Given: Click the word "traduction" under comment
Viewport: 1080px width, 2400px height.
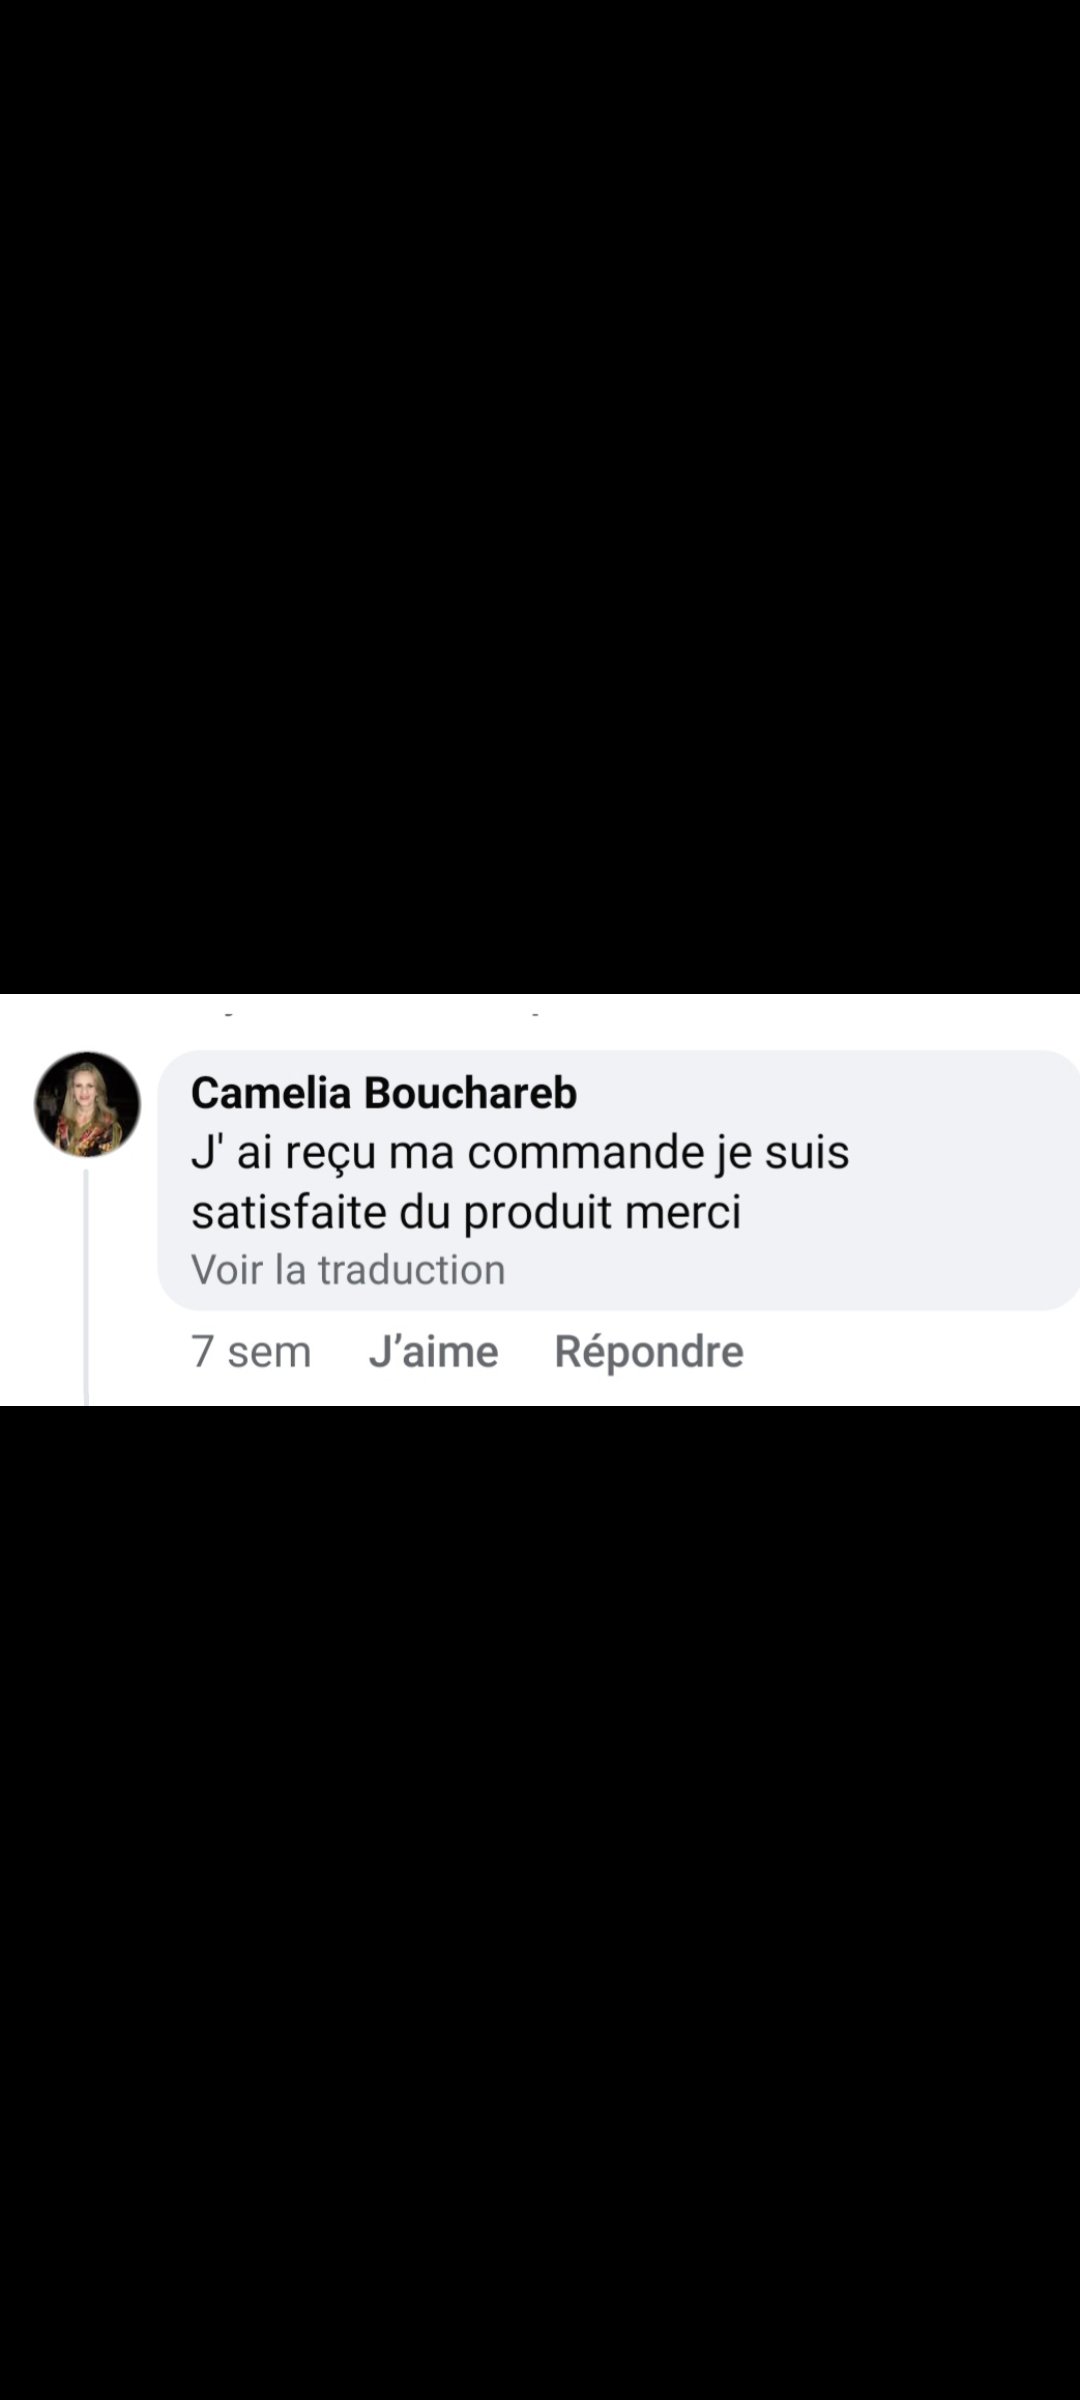Looking at the screenshot, I should tap(412, 1269).
